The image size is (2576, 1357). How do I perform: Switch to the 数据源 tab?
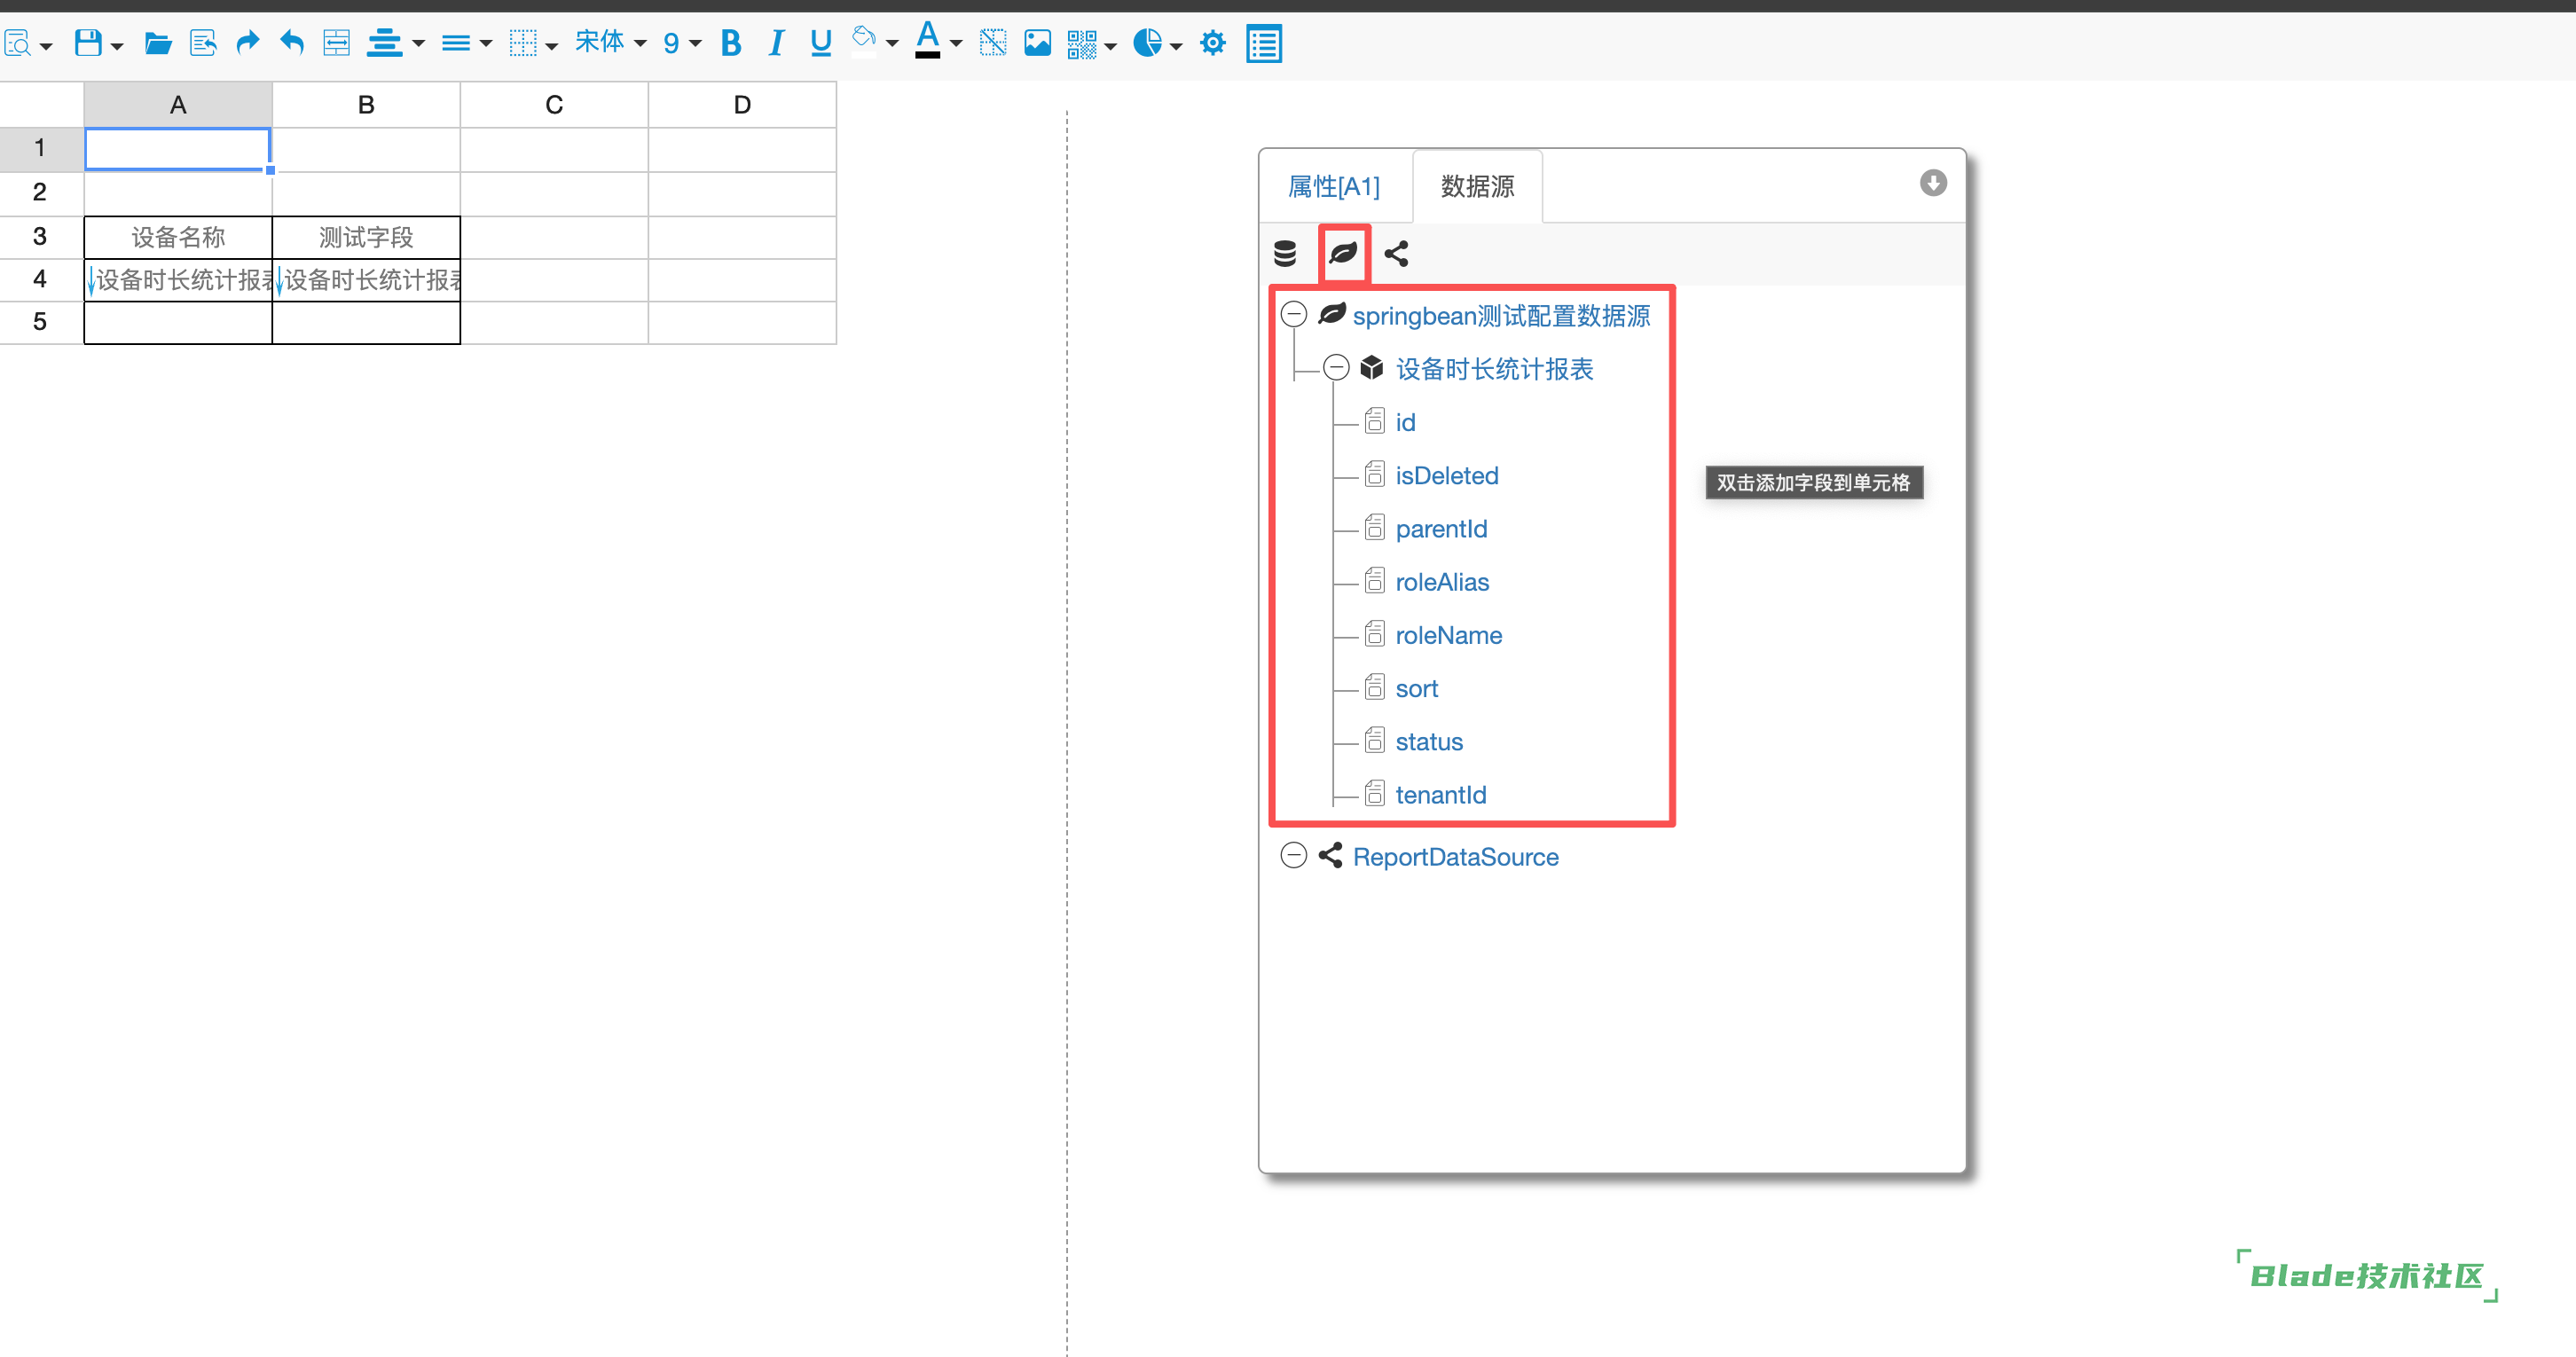click(1477, 186)
